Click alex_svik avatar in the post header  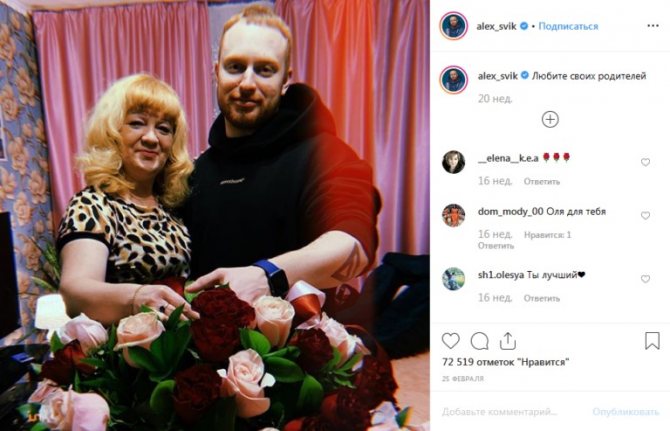coord(453,26)
